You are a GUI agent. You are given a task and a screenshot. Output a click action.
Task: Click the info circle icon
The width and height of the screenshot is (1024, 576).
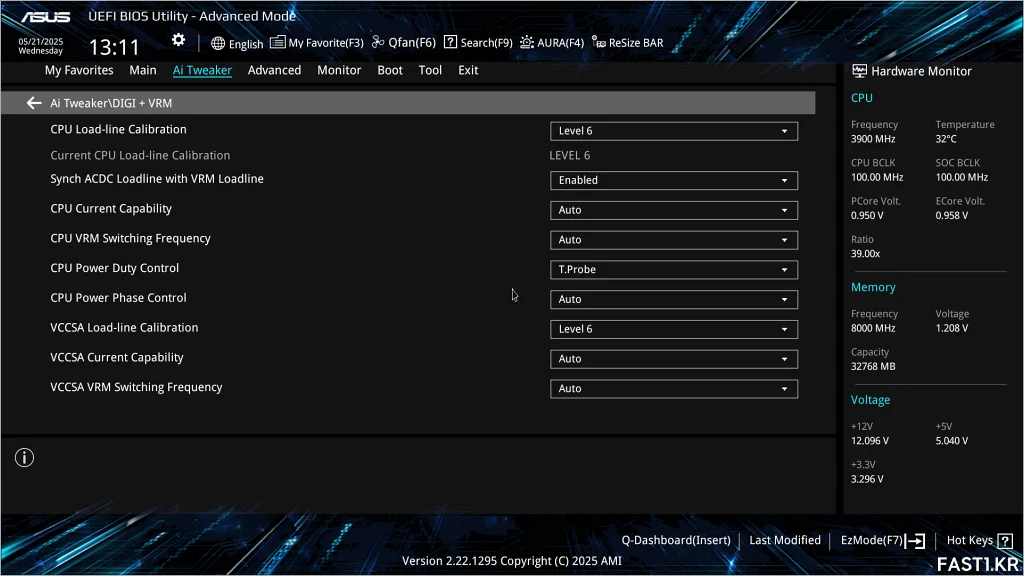pyautogui.click(x=24, y=458)
